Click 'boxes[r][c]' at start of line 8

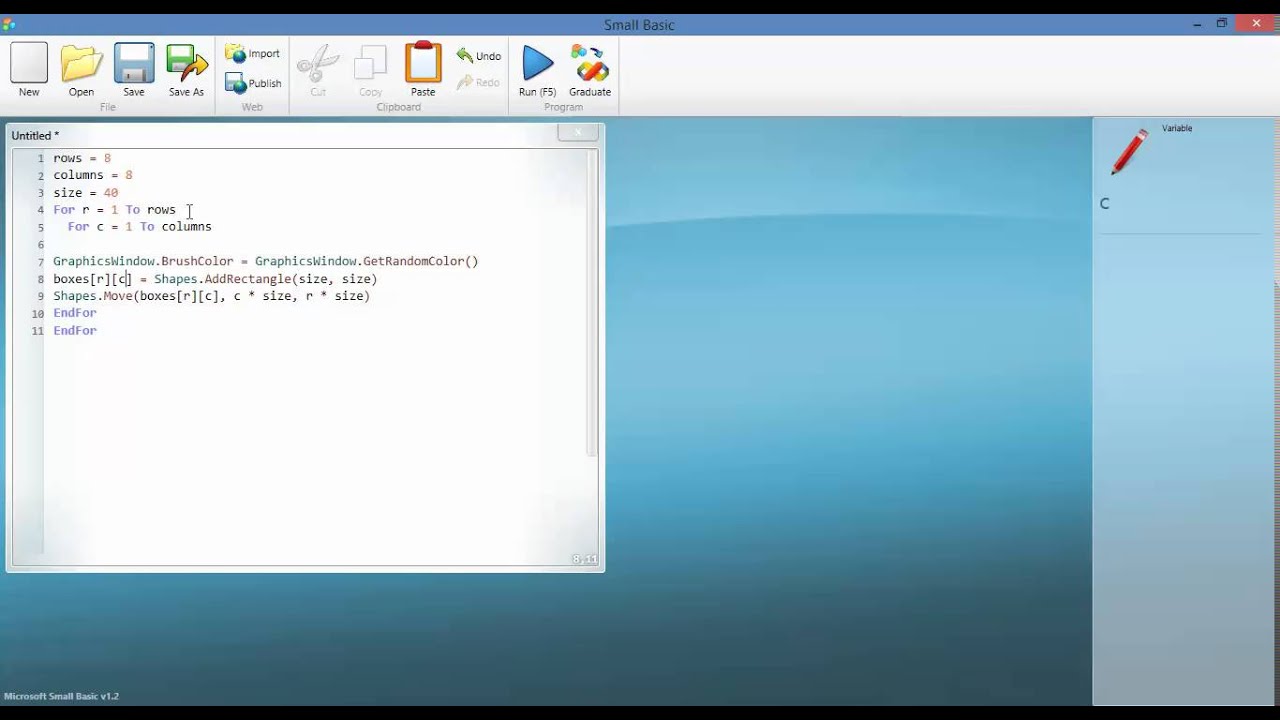(92, 279)
